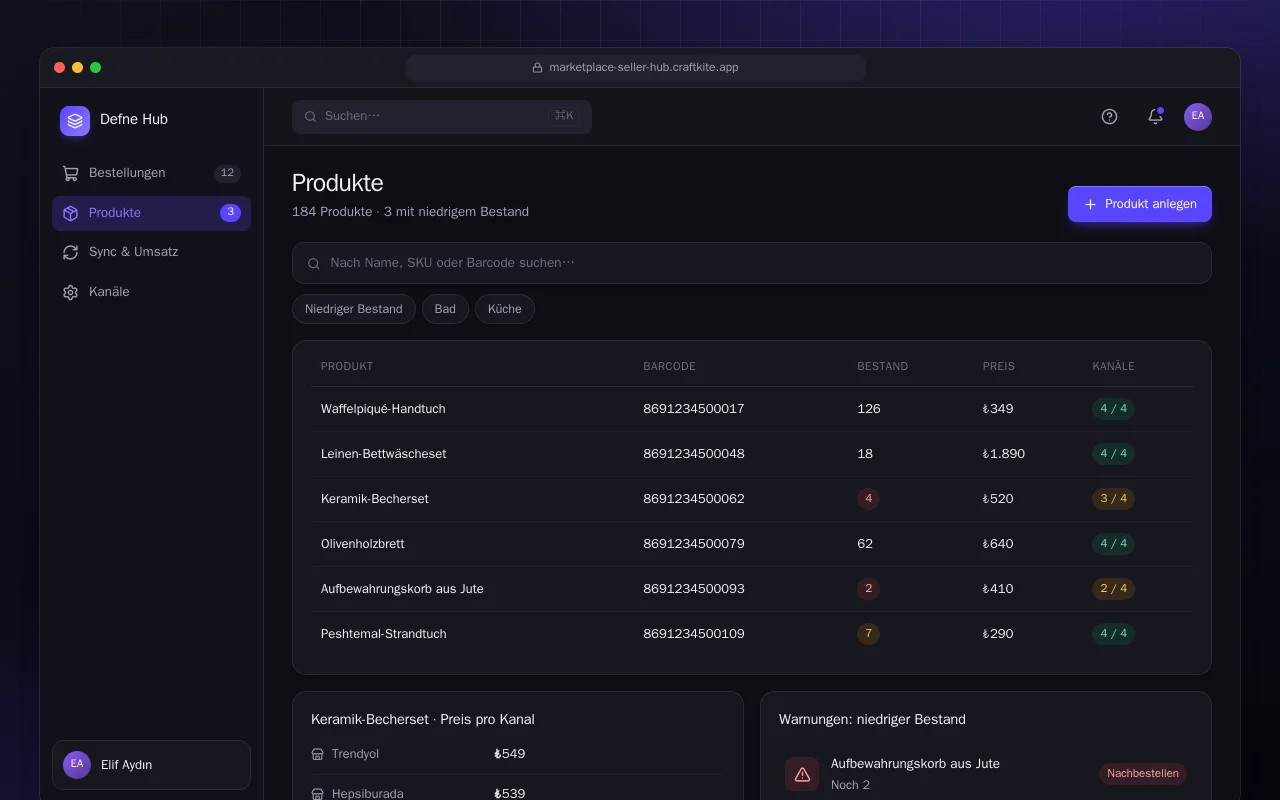Click the magnifier in the product search field

313,263
